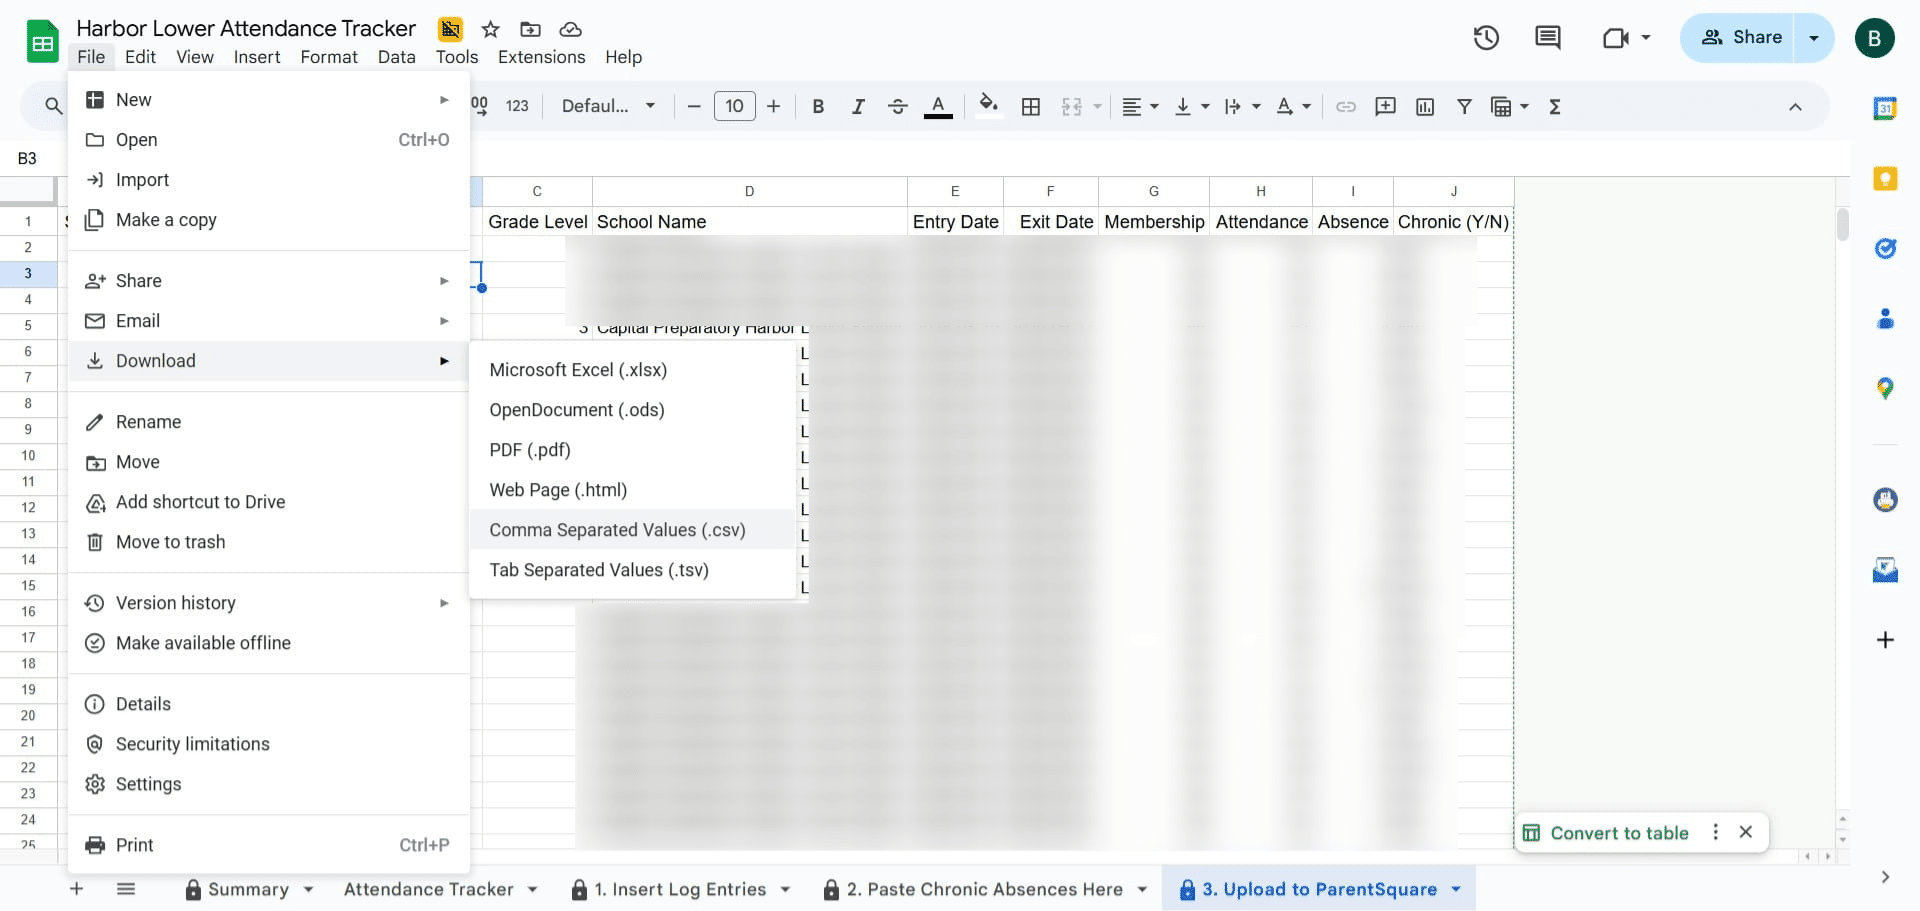The width and height of the screenshot is (1920, 911).
Task: Open the Google Sheets home icon
Action: (x=42, y=42)
